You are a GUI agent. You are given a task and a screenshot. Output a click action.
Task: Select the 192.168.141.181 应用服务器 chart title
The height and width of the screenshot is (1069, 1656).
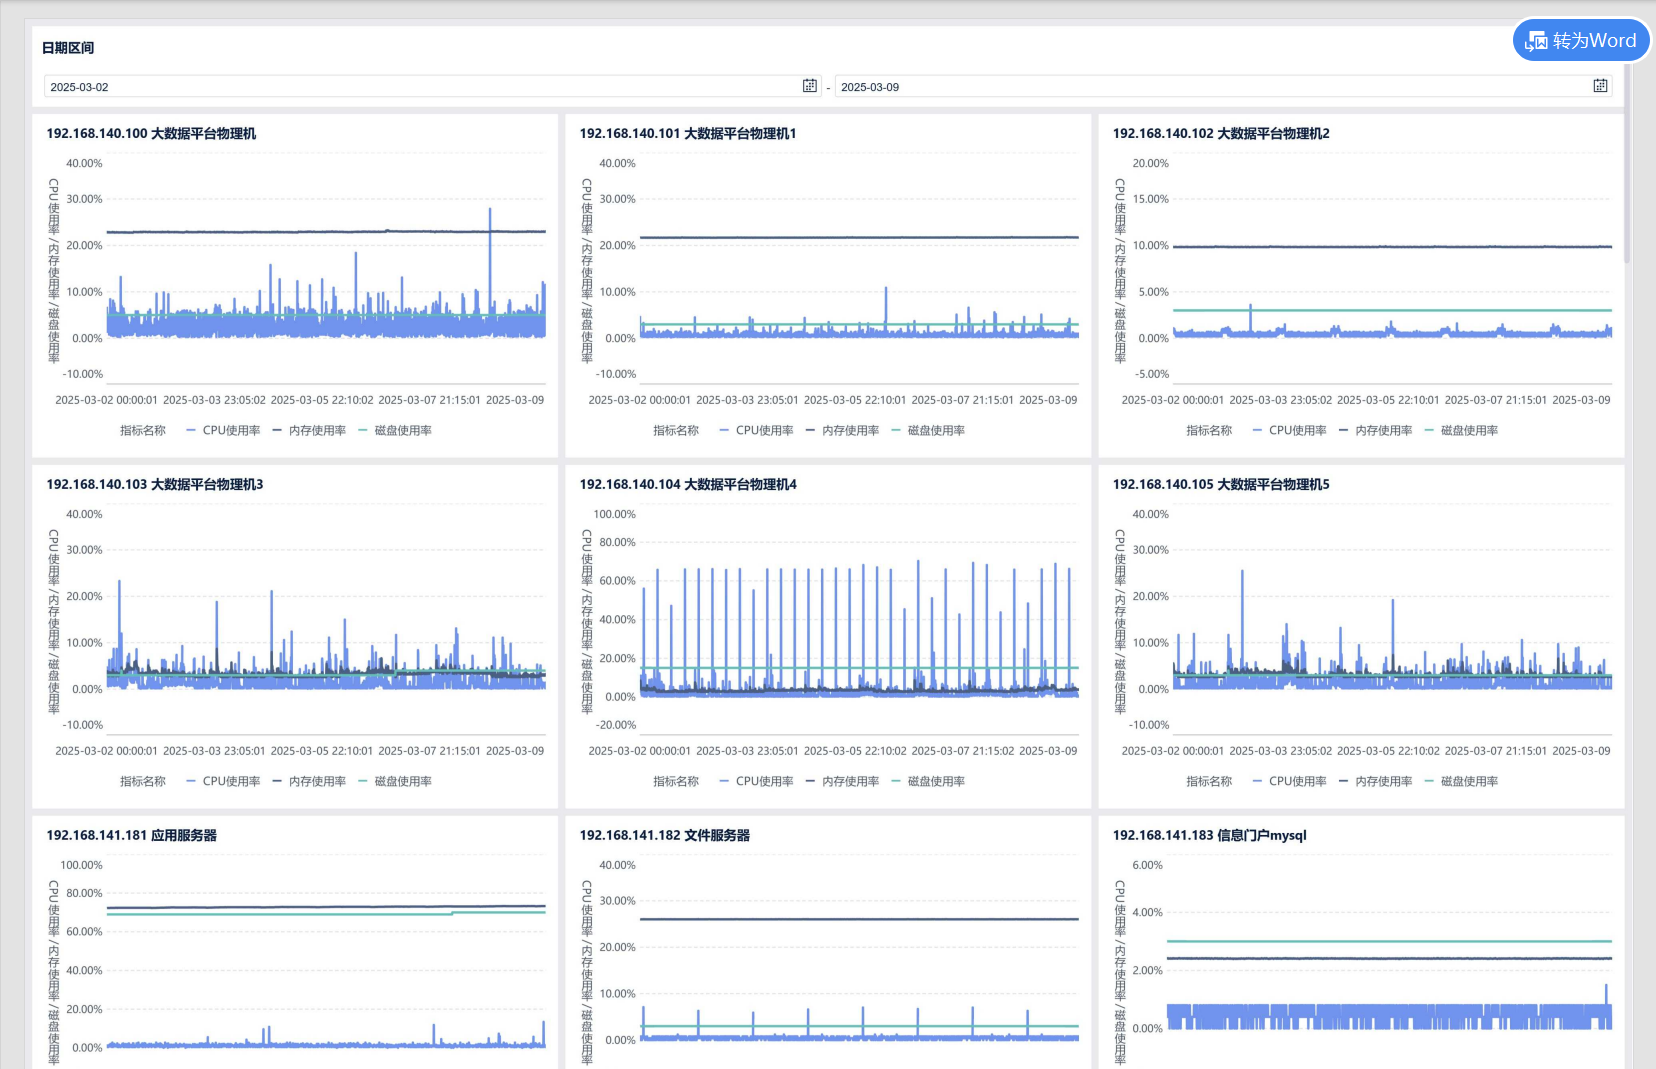(x=132, y=835)
